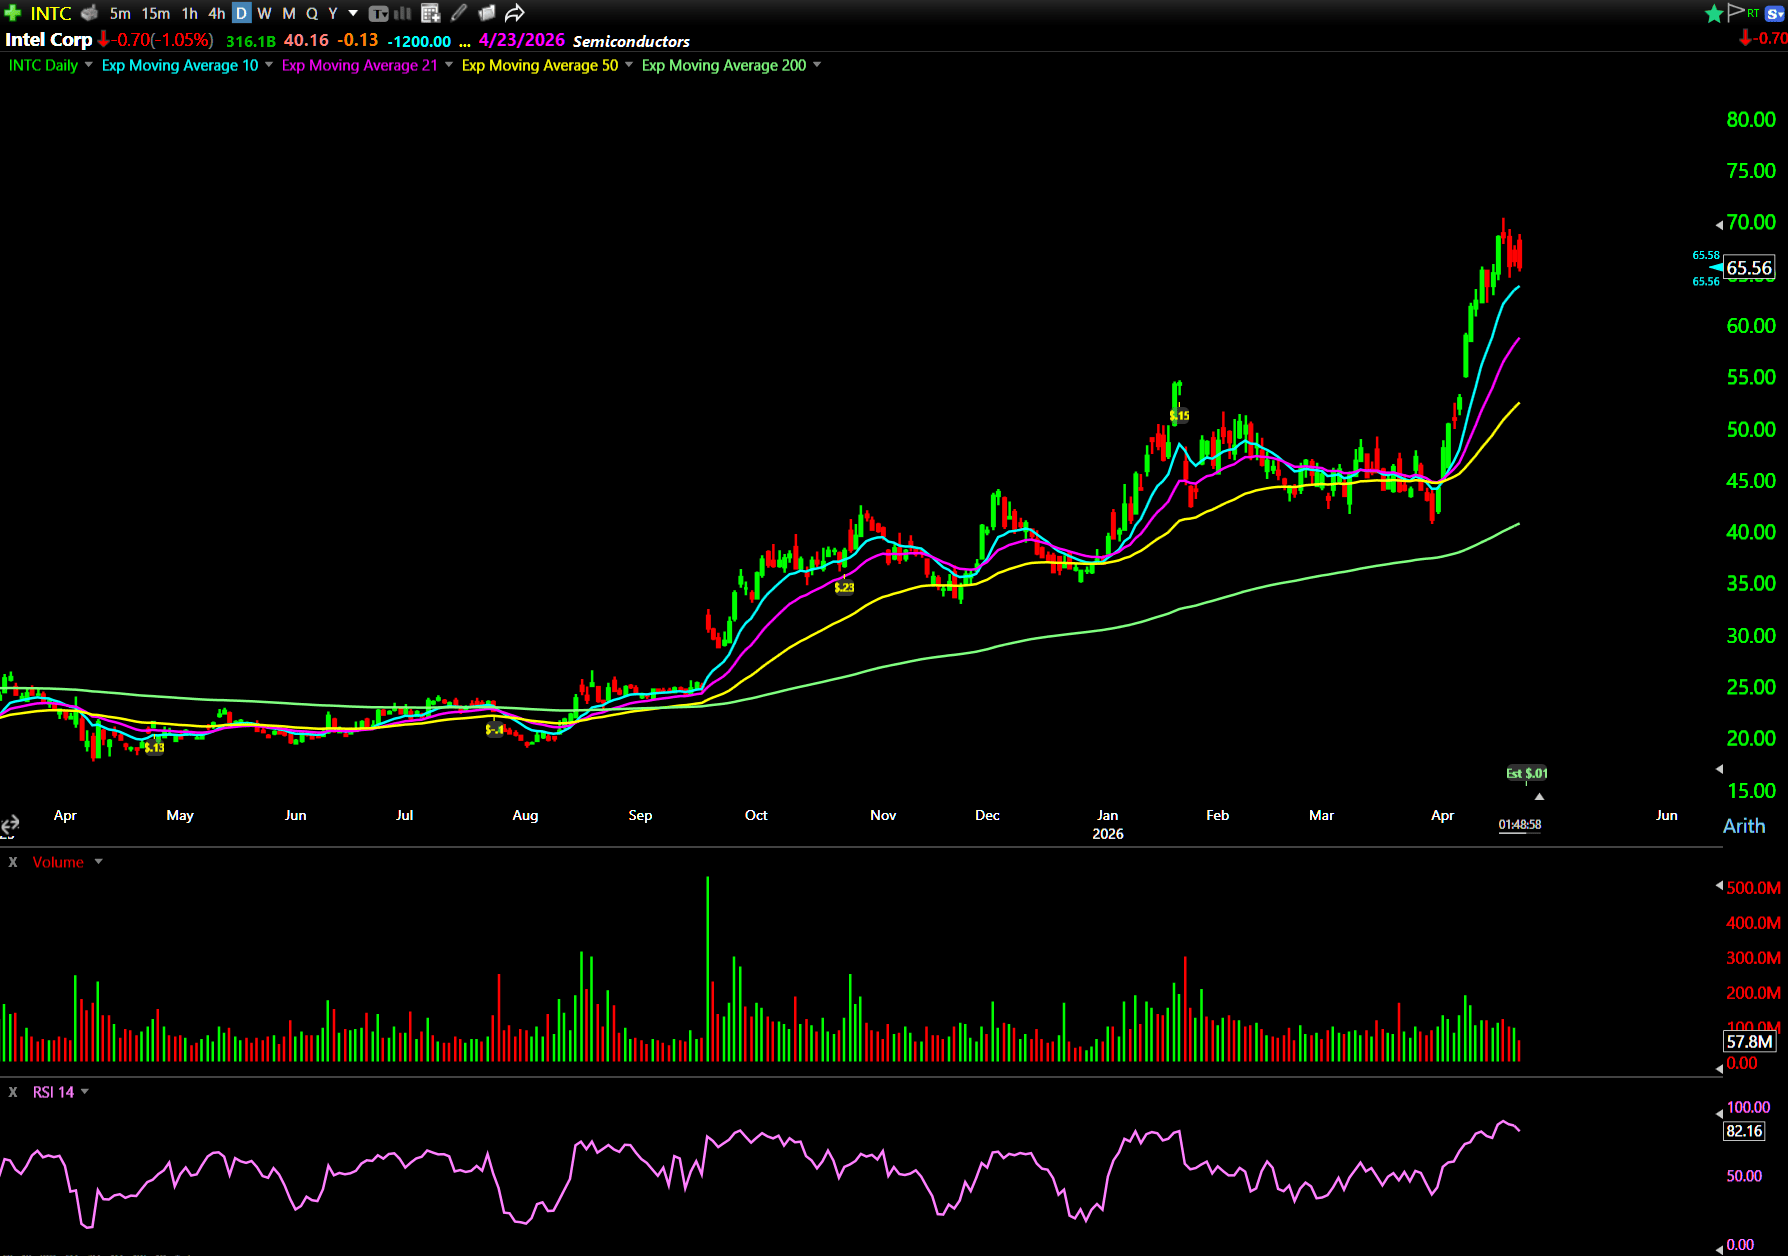Image resolution: width=1788 pixels, height=1256 pixels.
Task: Click the Est $.01 earnings marker
Action: click(1526, 773)
